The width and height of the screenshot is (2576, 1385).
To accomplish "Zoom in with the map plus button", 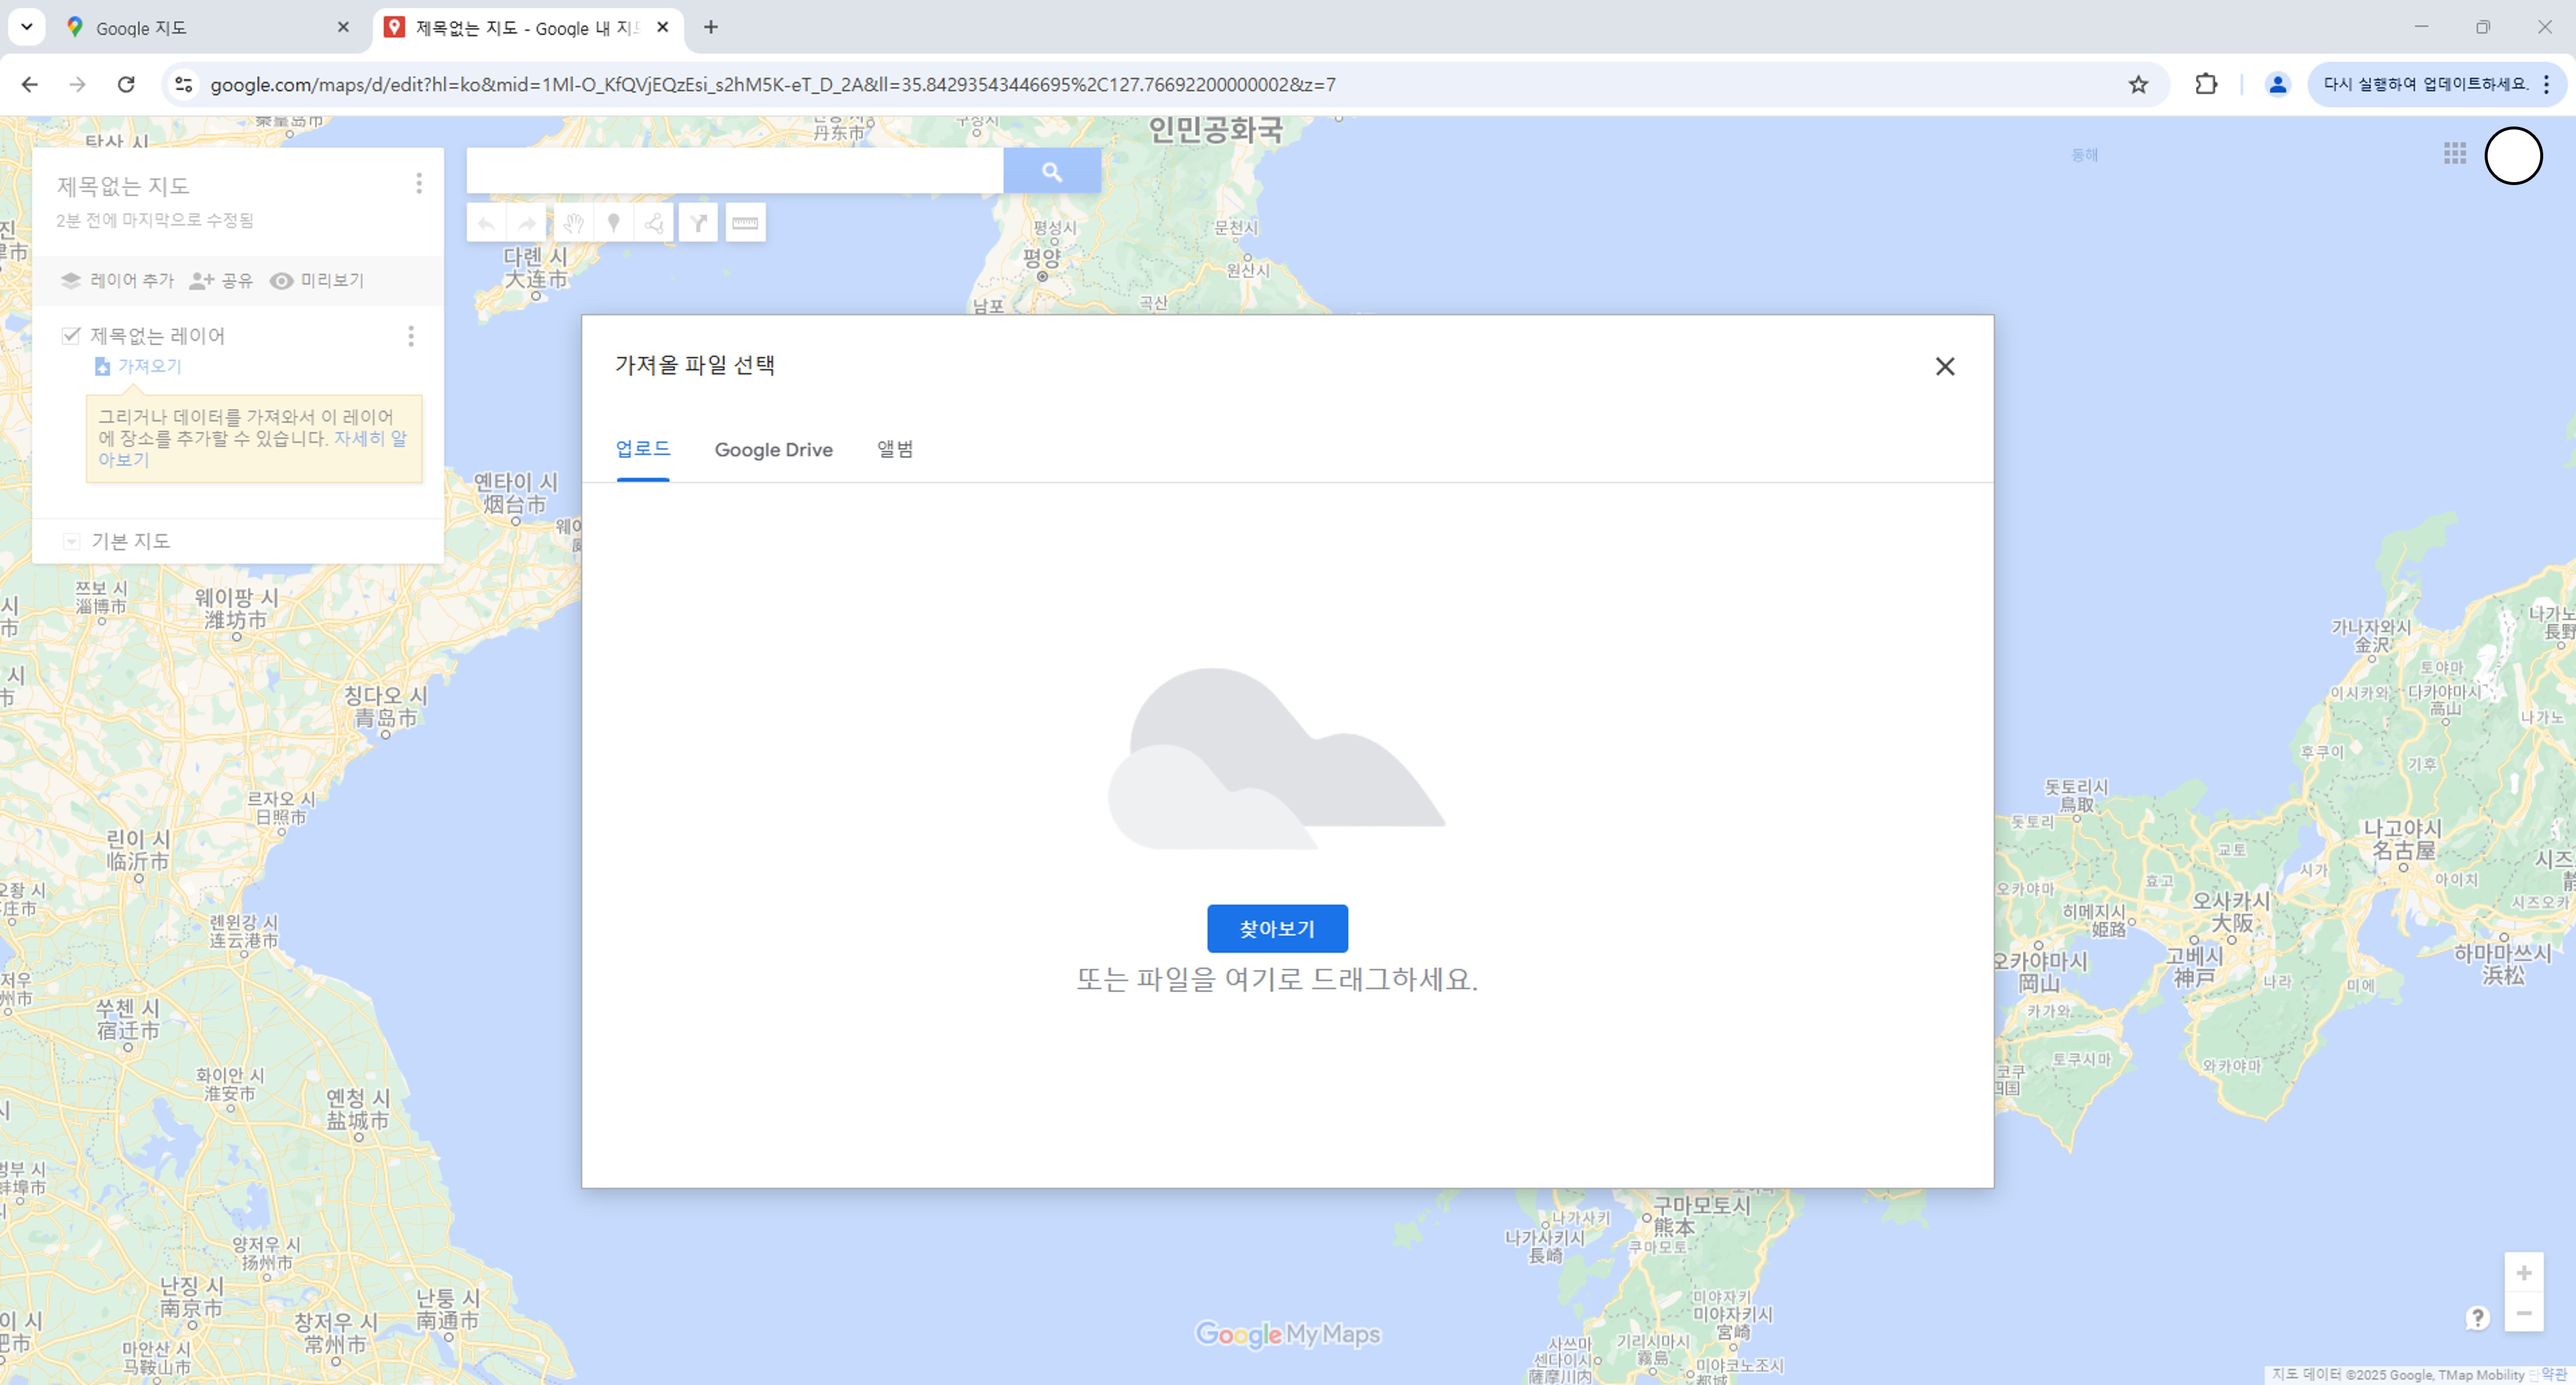I will [2523, 1273].
